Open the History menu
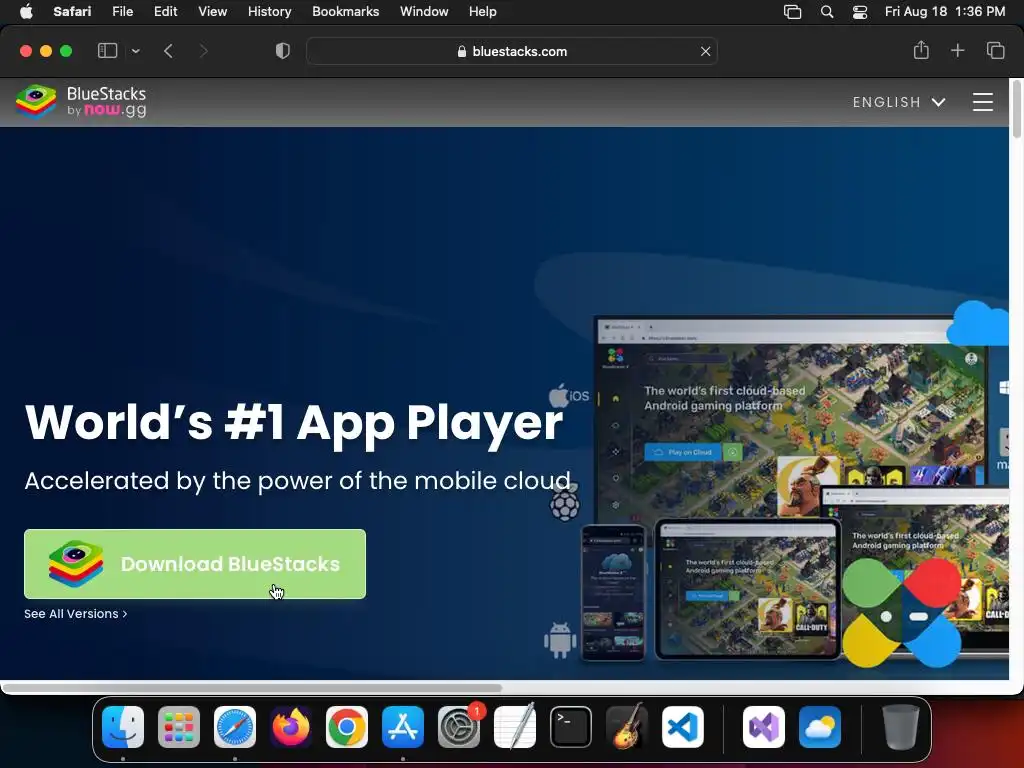Viewport: 1024px width, 768px height. pos(269,12)
